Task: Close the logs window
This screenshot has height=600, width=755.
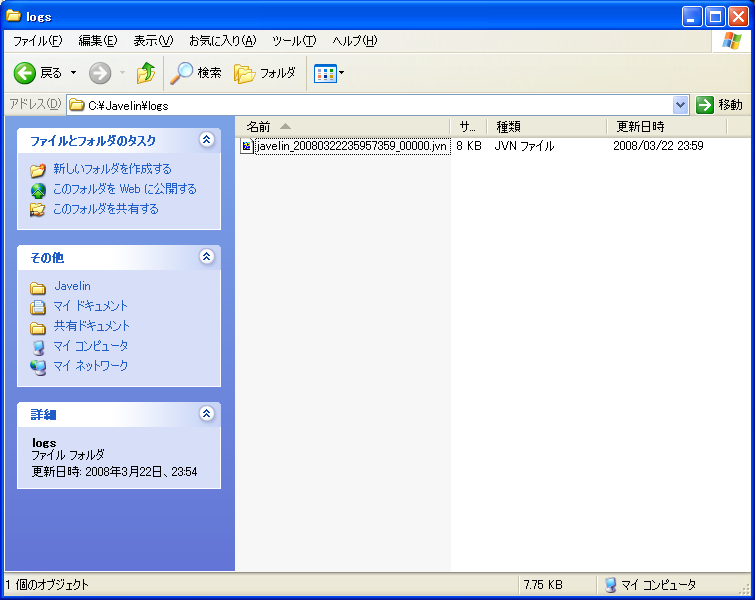Action: (x=738, y=17)
